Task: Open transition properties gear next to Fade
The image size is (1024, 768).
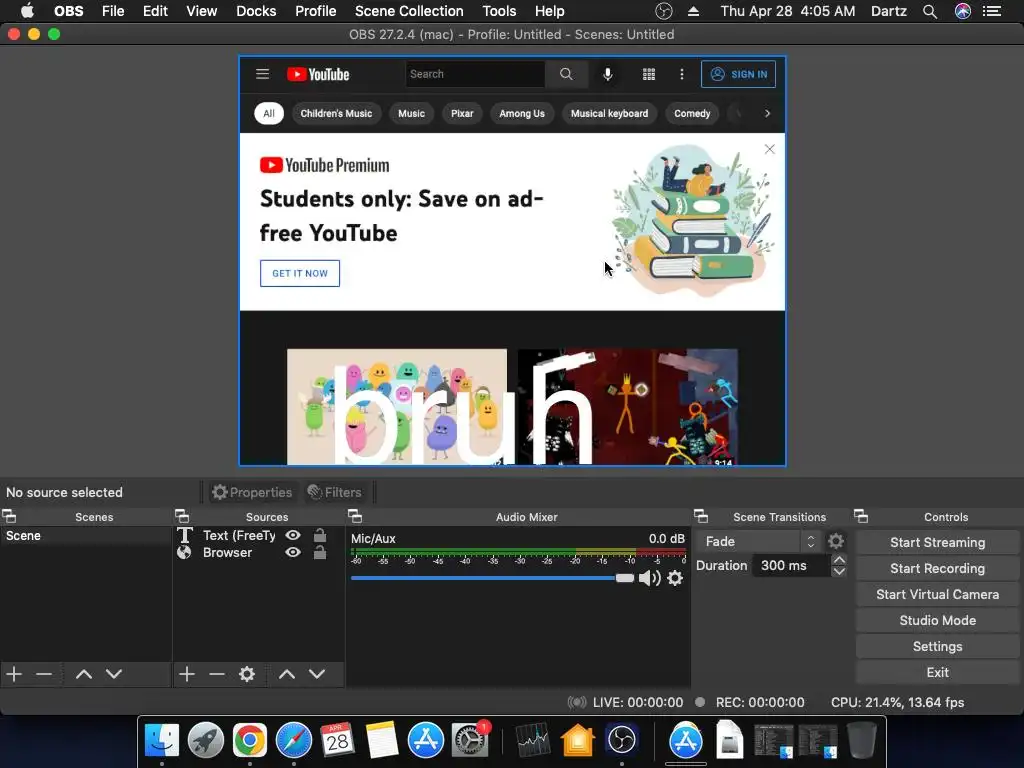Action: [836, 541]
